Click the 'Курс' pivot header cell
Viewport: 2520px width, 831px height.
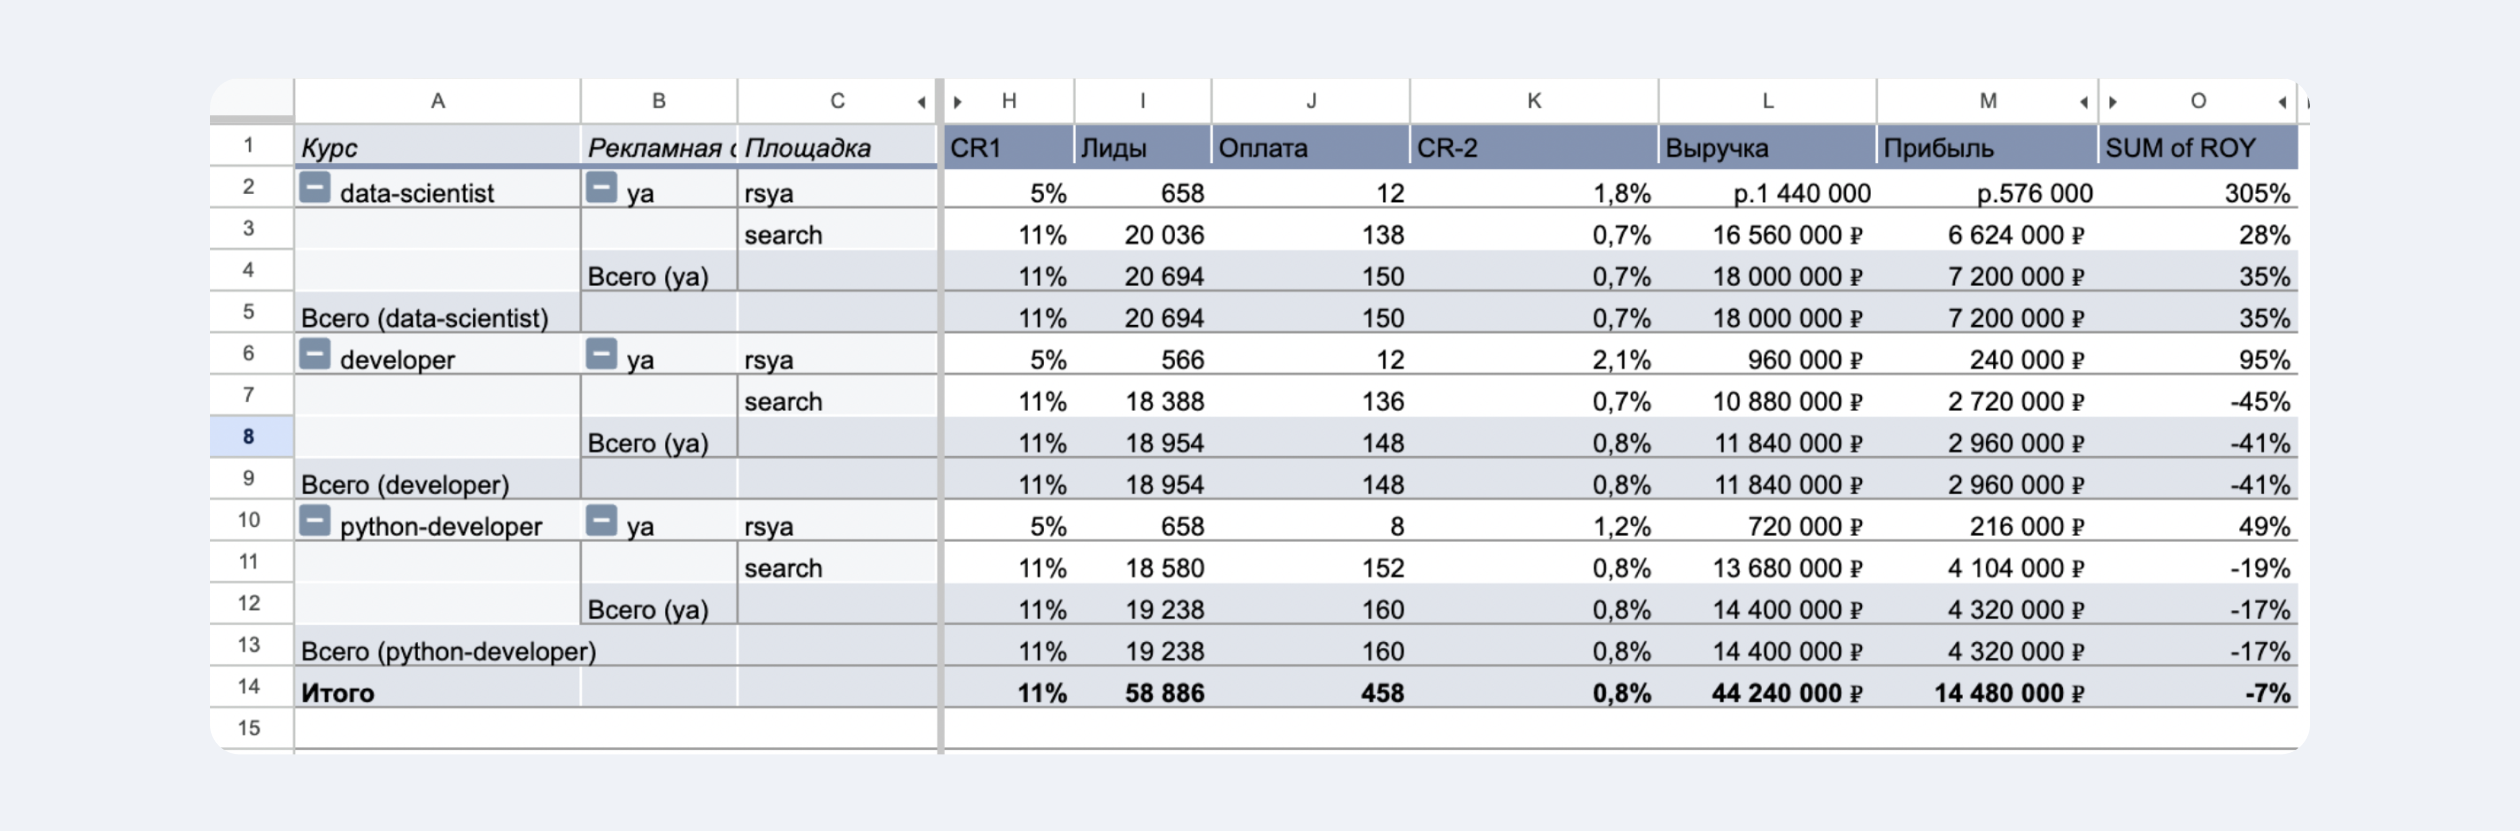point(437,148)
